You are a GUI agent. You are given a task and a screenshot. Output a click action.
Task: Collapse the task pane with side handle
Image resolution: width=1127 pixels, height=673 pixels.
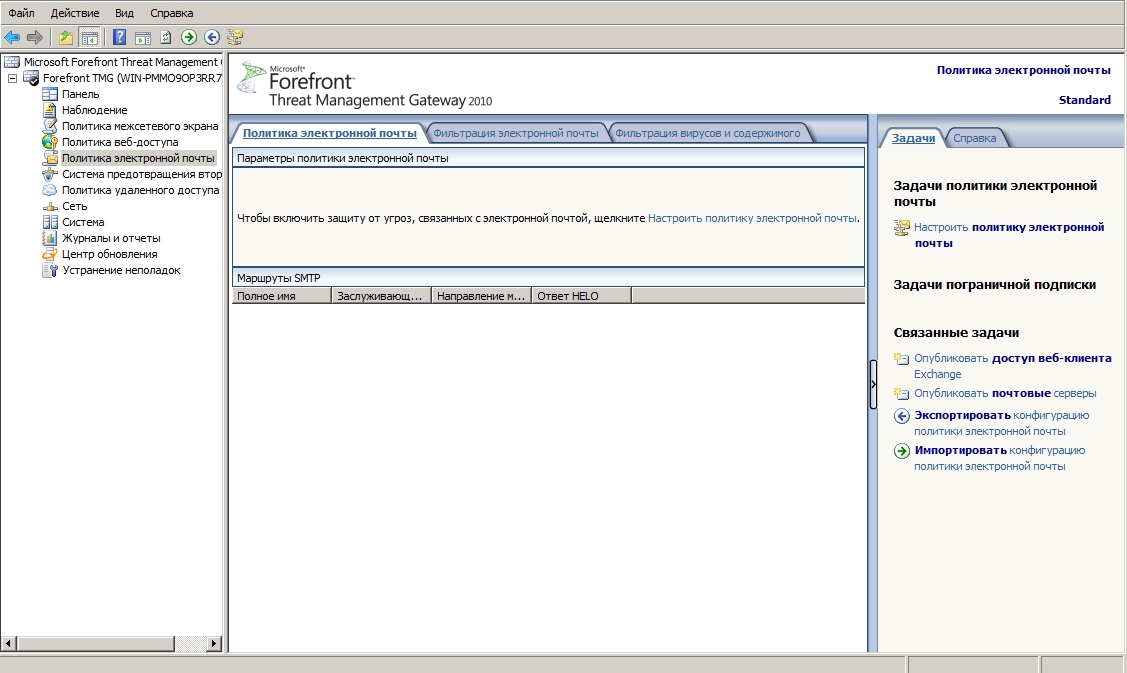[x=873, y=385]
